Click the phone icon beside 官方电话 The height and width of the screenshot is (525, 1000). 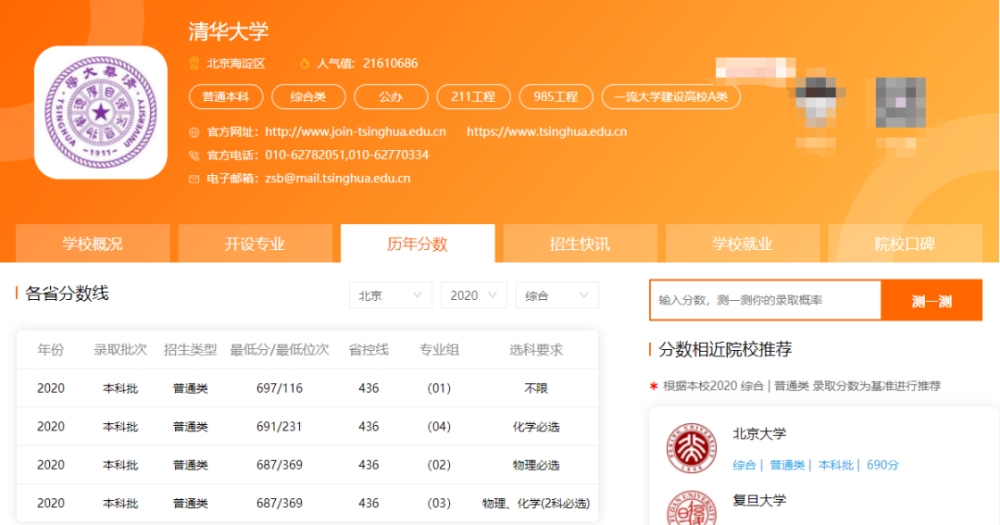click(x=195, y=155)
